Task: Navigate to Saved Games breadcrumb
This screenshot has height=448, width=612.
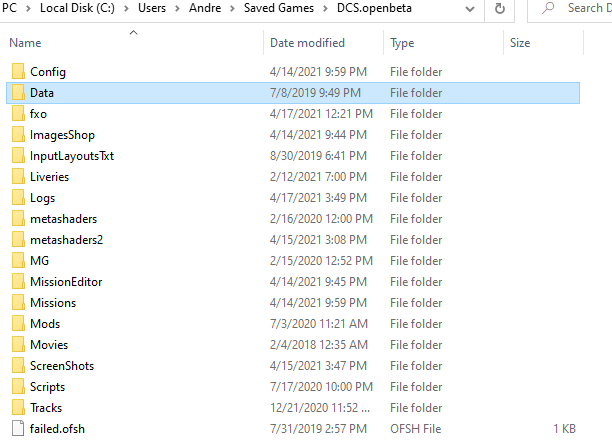Action: (x=279, y=8)
